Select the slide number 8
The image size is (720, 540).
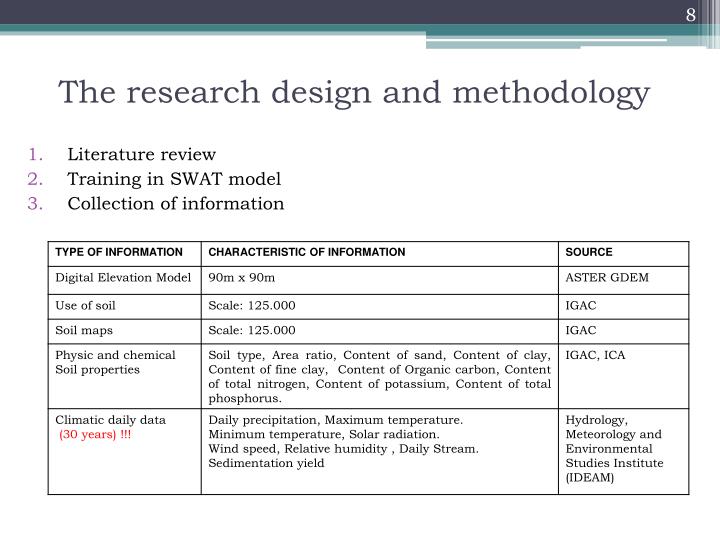691,15
